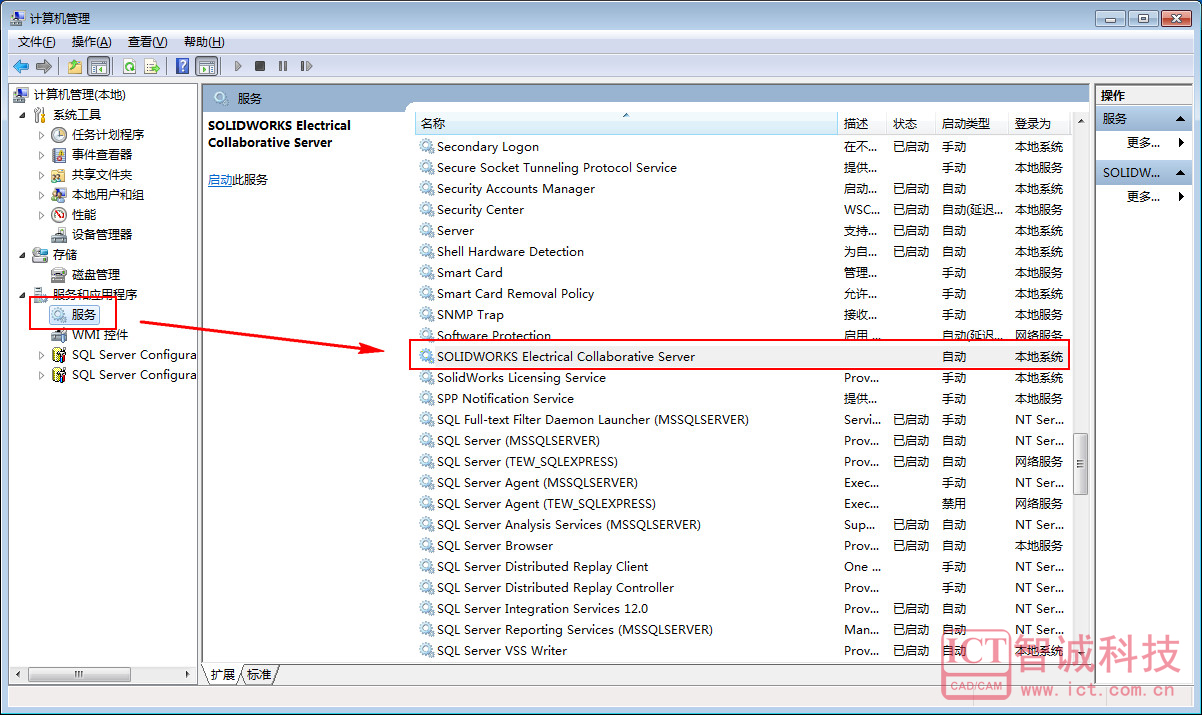Viewport: 1202px width, 715px height.
Task: Open the 操作(A) menu
Action: pos(91,41)
